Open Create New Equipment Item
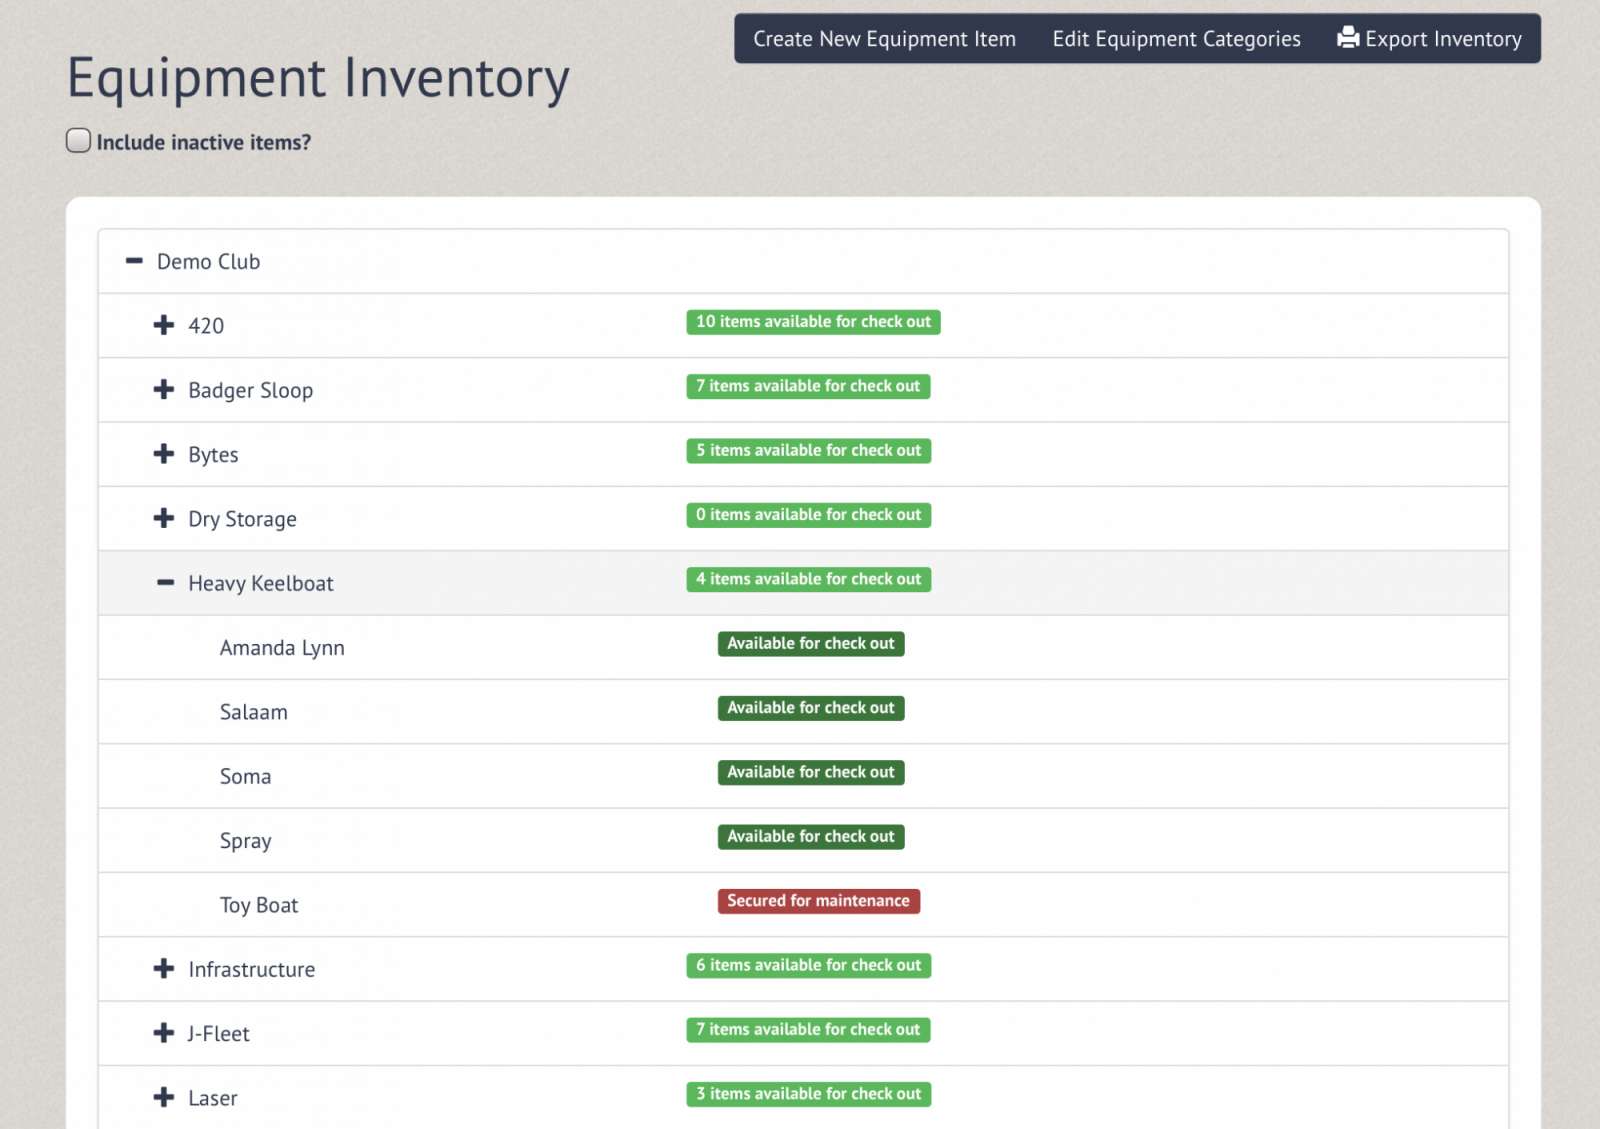The image size is (1600, 1129). (884, 39)
